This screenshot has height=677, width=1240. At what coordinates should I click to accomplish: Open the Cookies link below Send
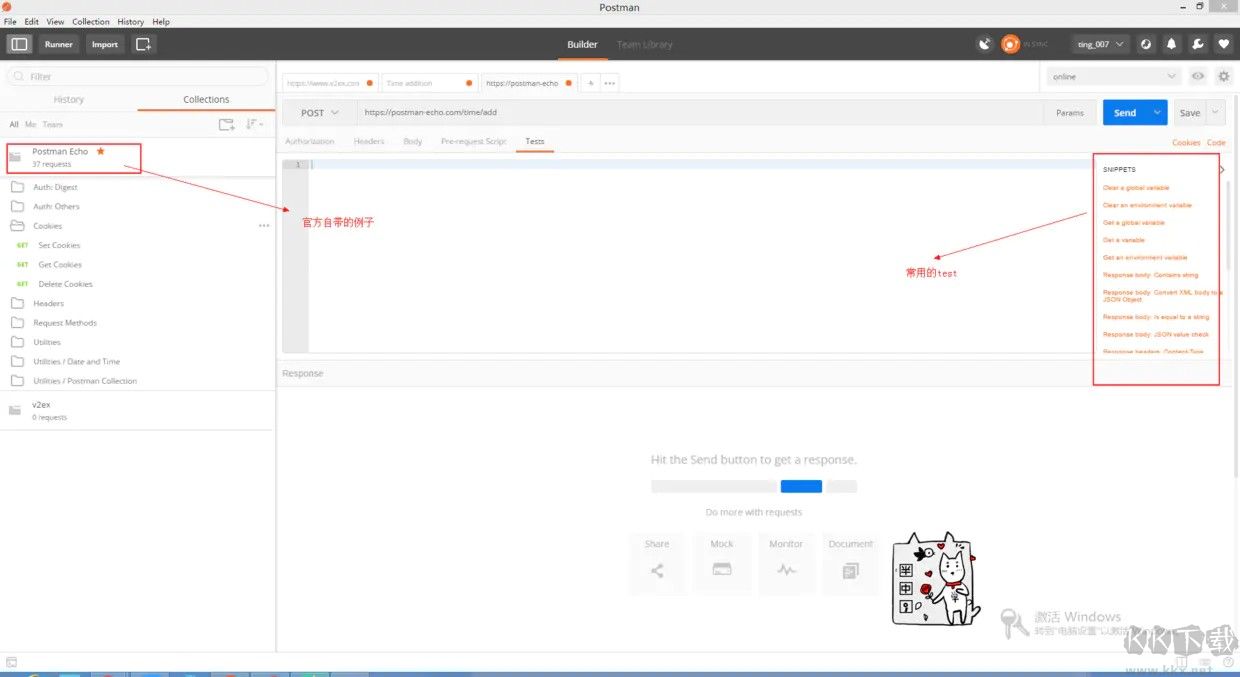point(1186,143)
